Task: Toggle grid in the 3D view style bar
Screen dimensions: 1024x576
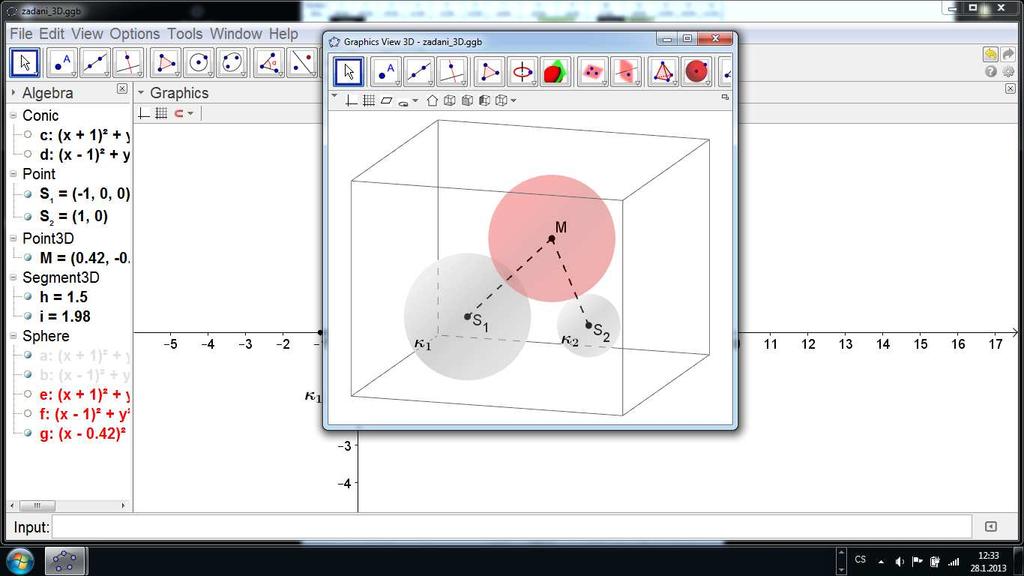Action: tap(369, 101)
